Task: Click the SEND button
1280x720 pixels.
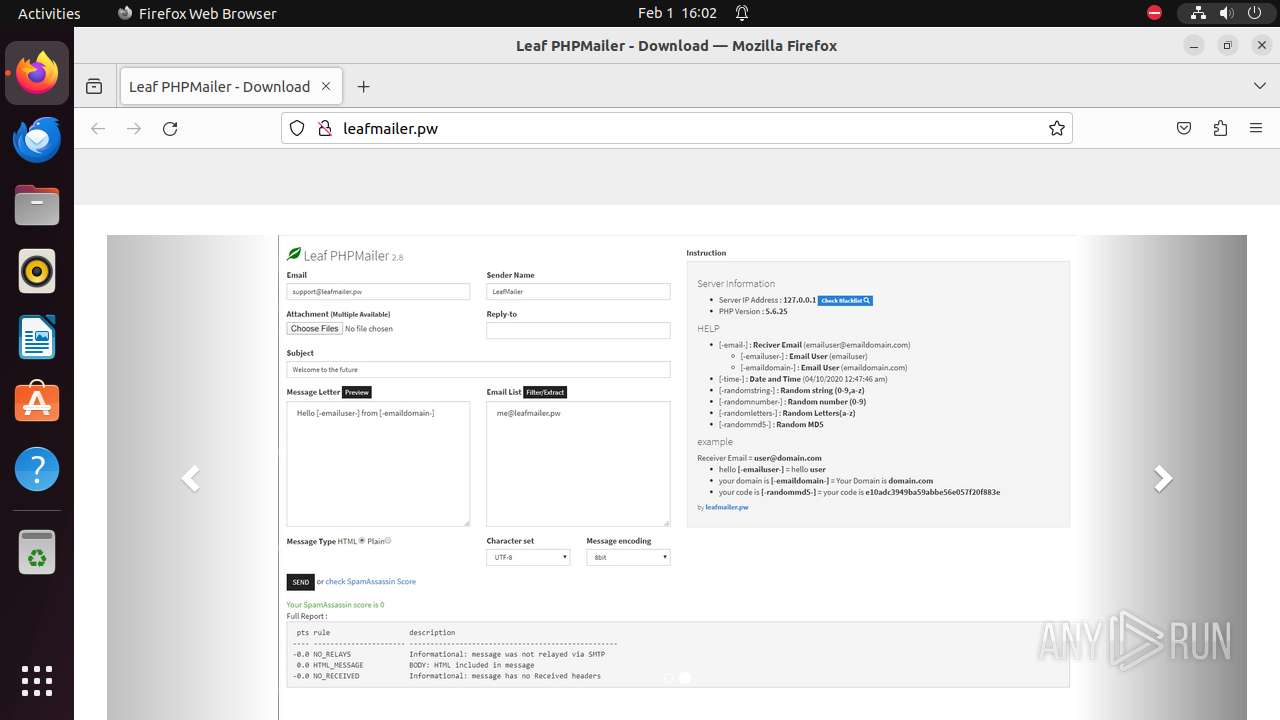Action: pos(300,582)
